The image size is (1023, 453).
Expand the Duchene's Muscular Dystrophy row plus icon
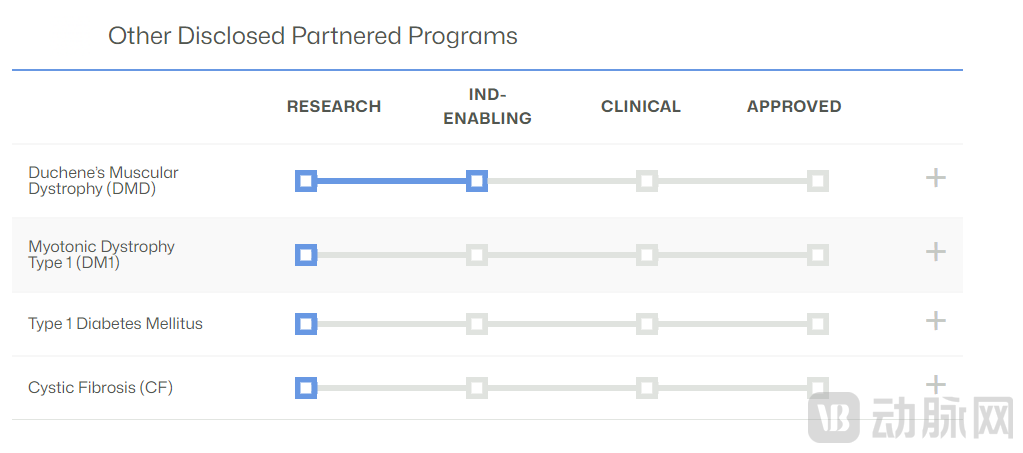click(x=935, y=178)
